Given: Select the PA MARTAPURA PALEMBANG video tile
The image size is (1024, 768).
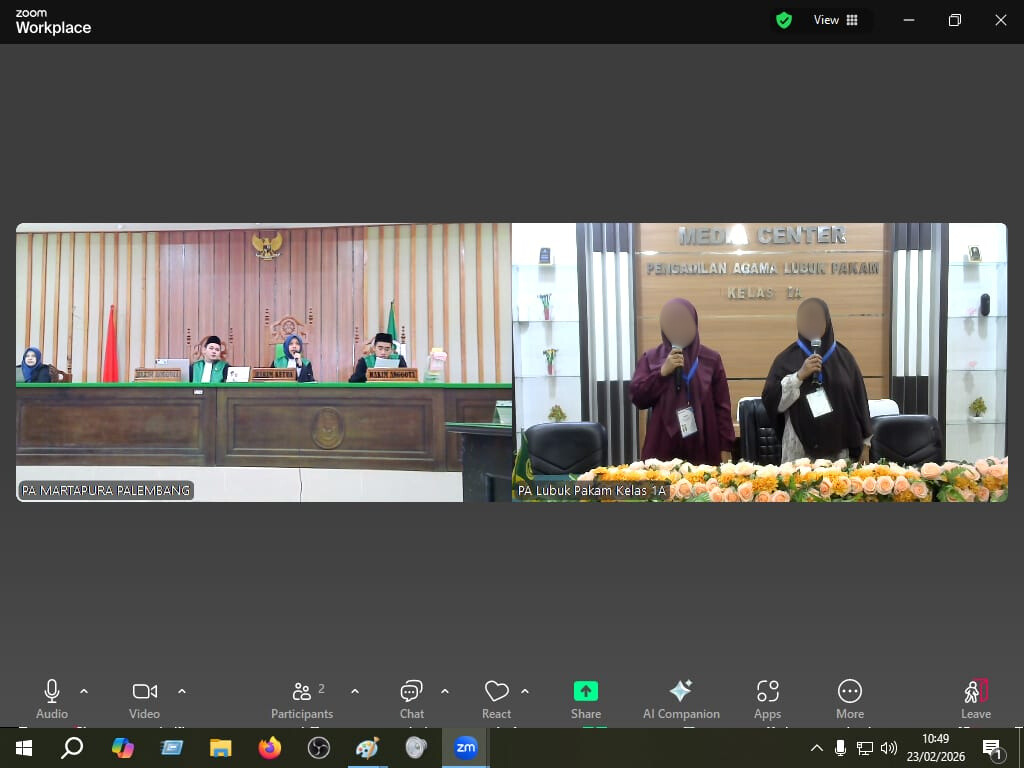Looking at the screenshot, I should coord(264,362).
